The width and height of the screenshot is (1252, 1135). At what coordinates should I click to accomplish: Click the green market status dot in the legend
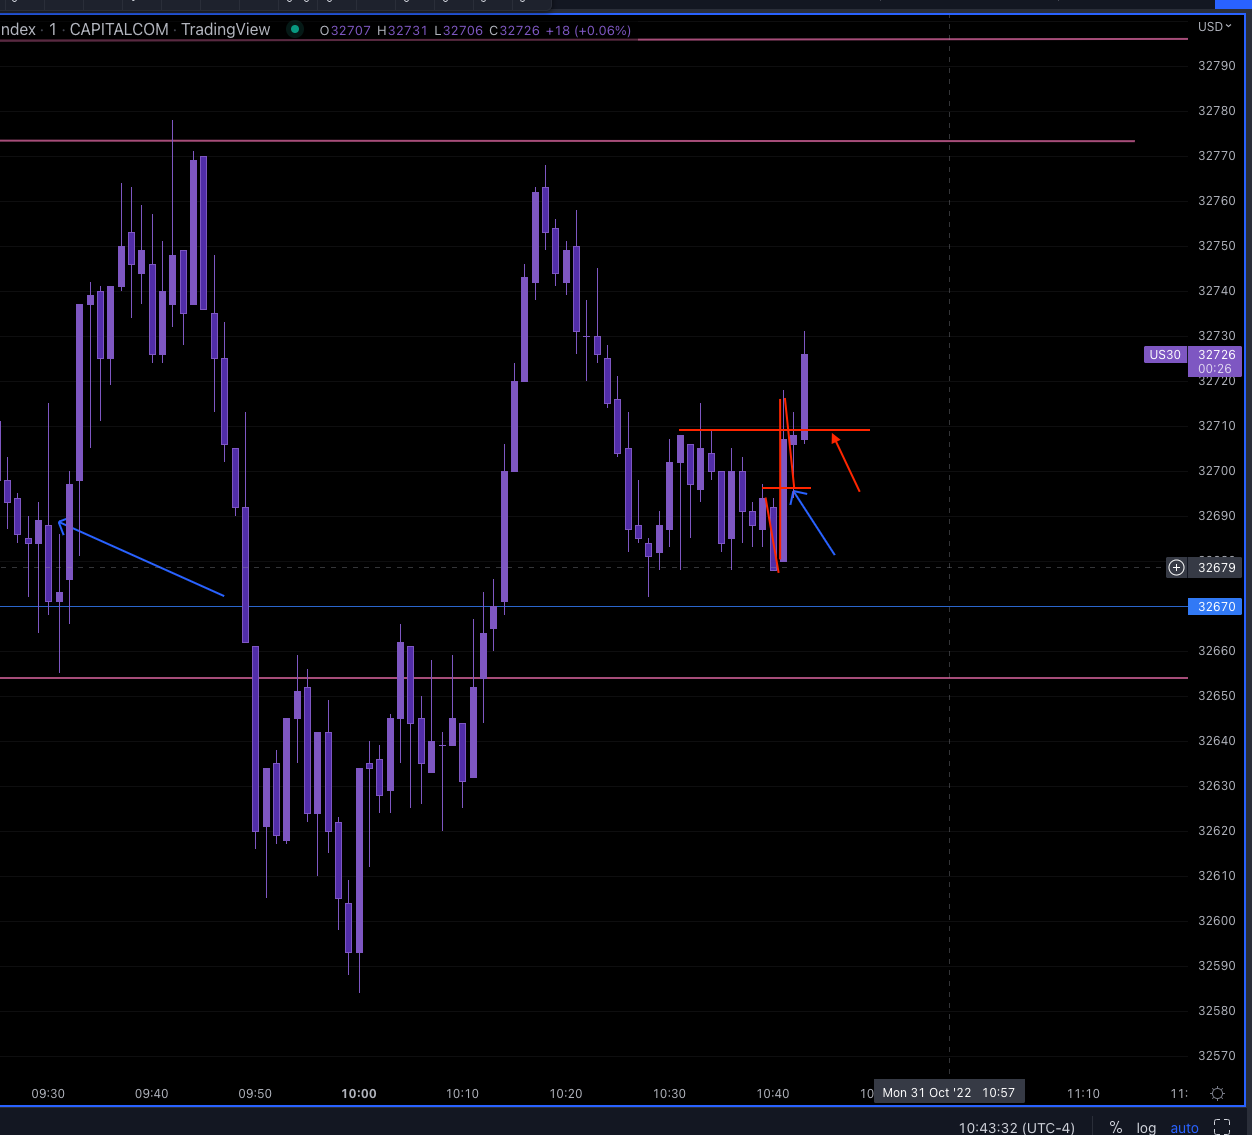tap(294, 30)
